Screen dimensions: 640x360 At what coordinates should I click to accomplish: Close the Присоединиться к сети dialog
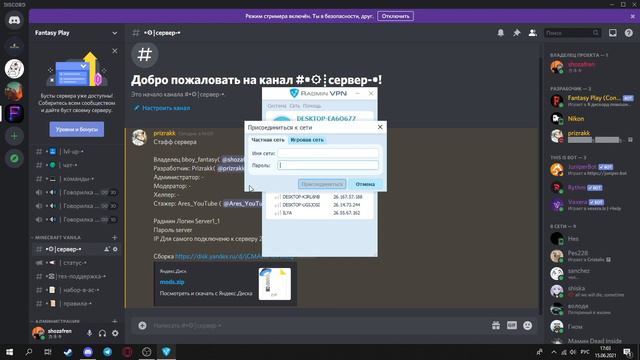[x=380, y=127]
